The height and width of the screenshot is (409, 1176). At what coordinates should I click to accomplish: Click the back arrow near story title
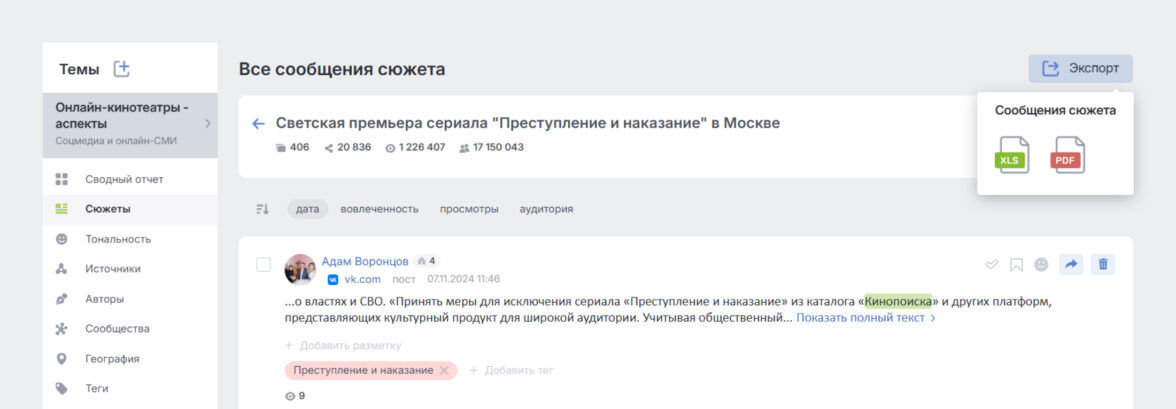258,123
